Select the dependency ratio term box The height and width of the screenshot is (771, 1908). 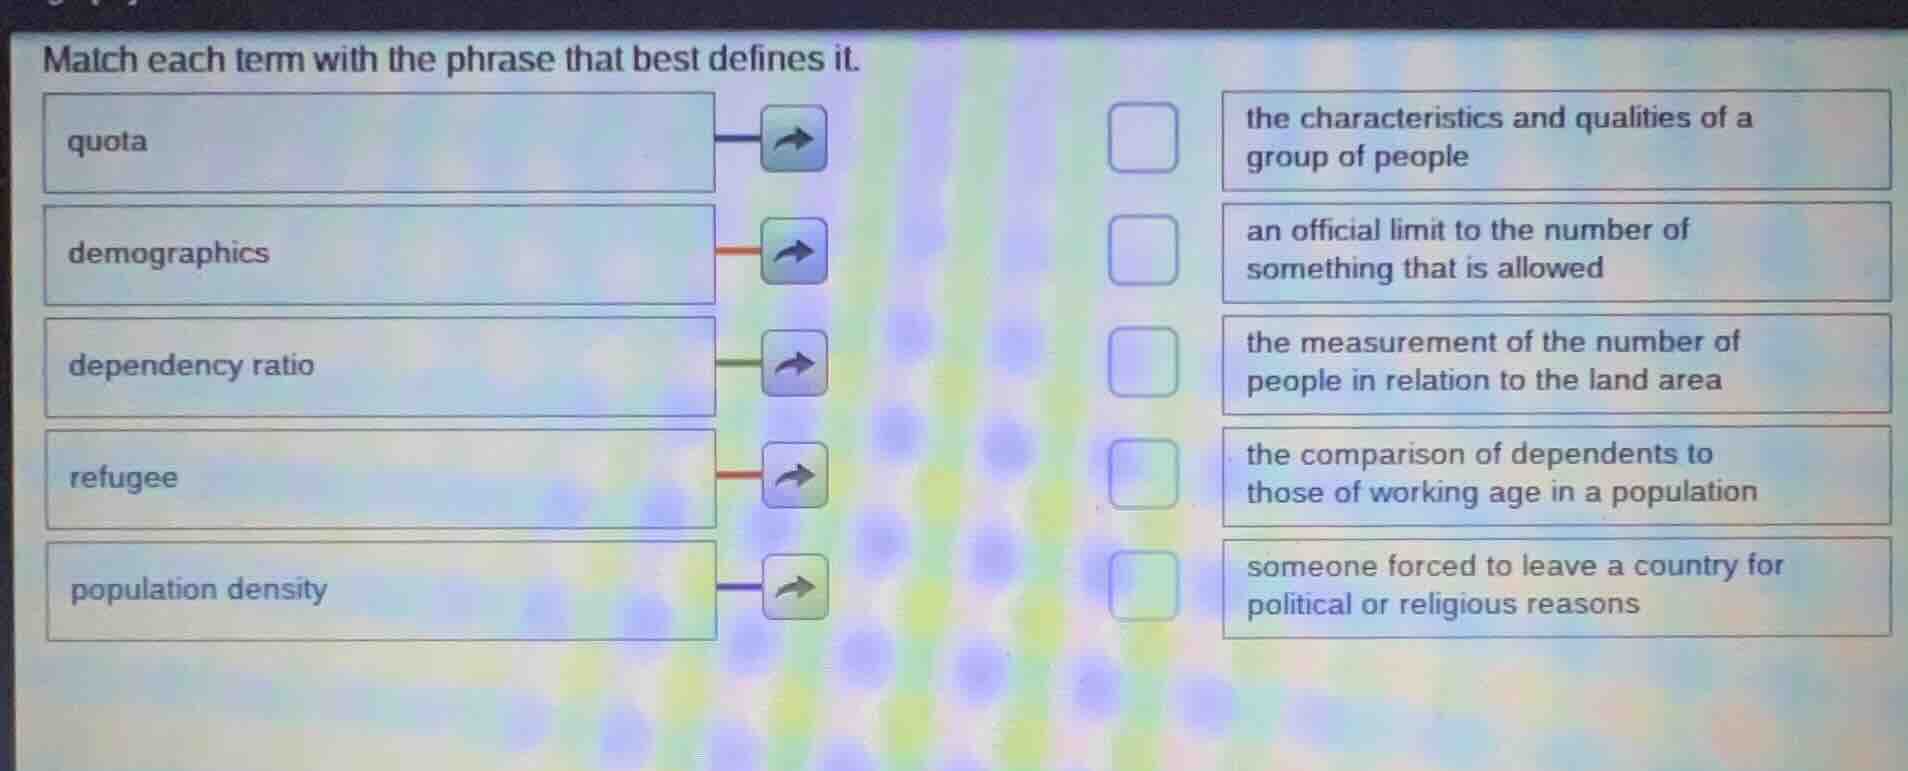coord(380,364)
